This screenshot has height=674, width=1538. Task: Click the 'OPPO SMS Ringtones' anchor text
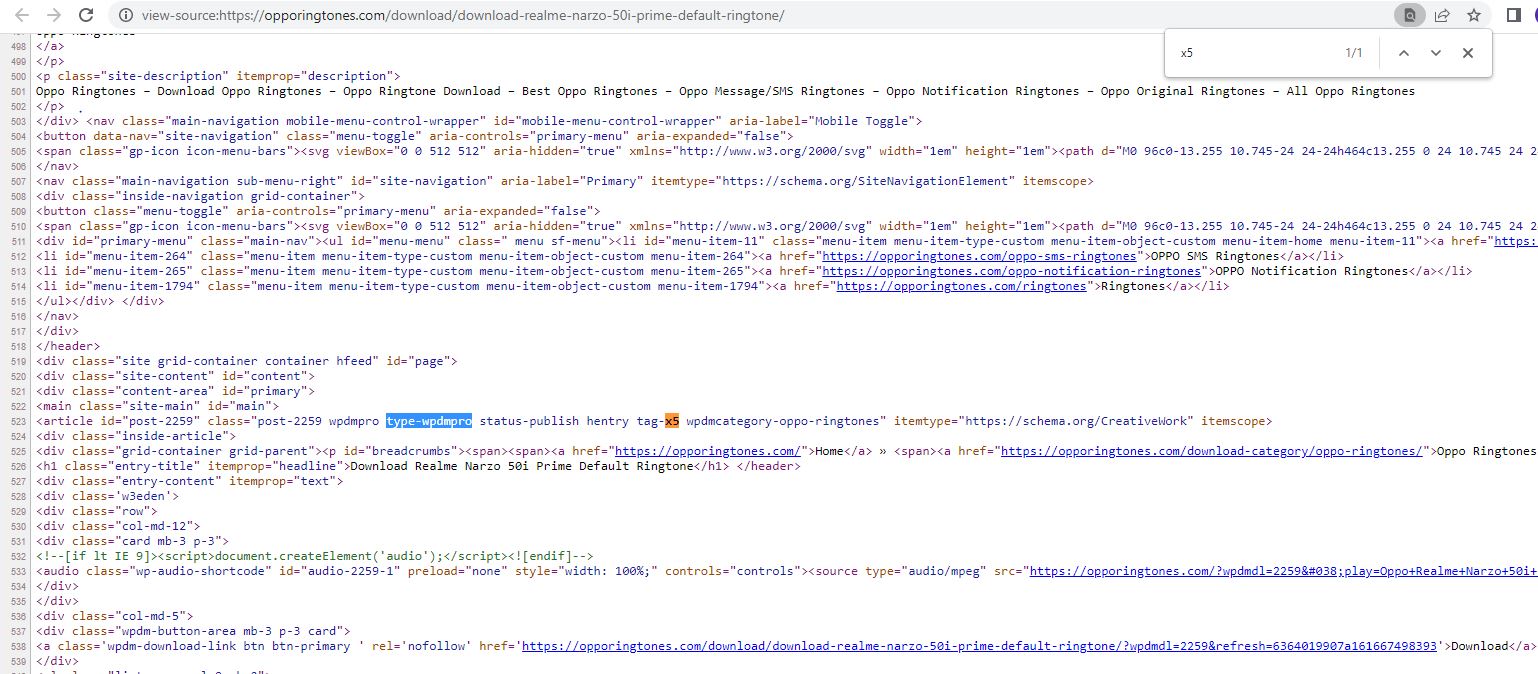click(1220, 256)
